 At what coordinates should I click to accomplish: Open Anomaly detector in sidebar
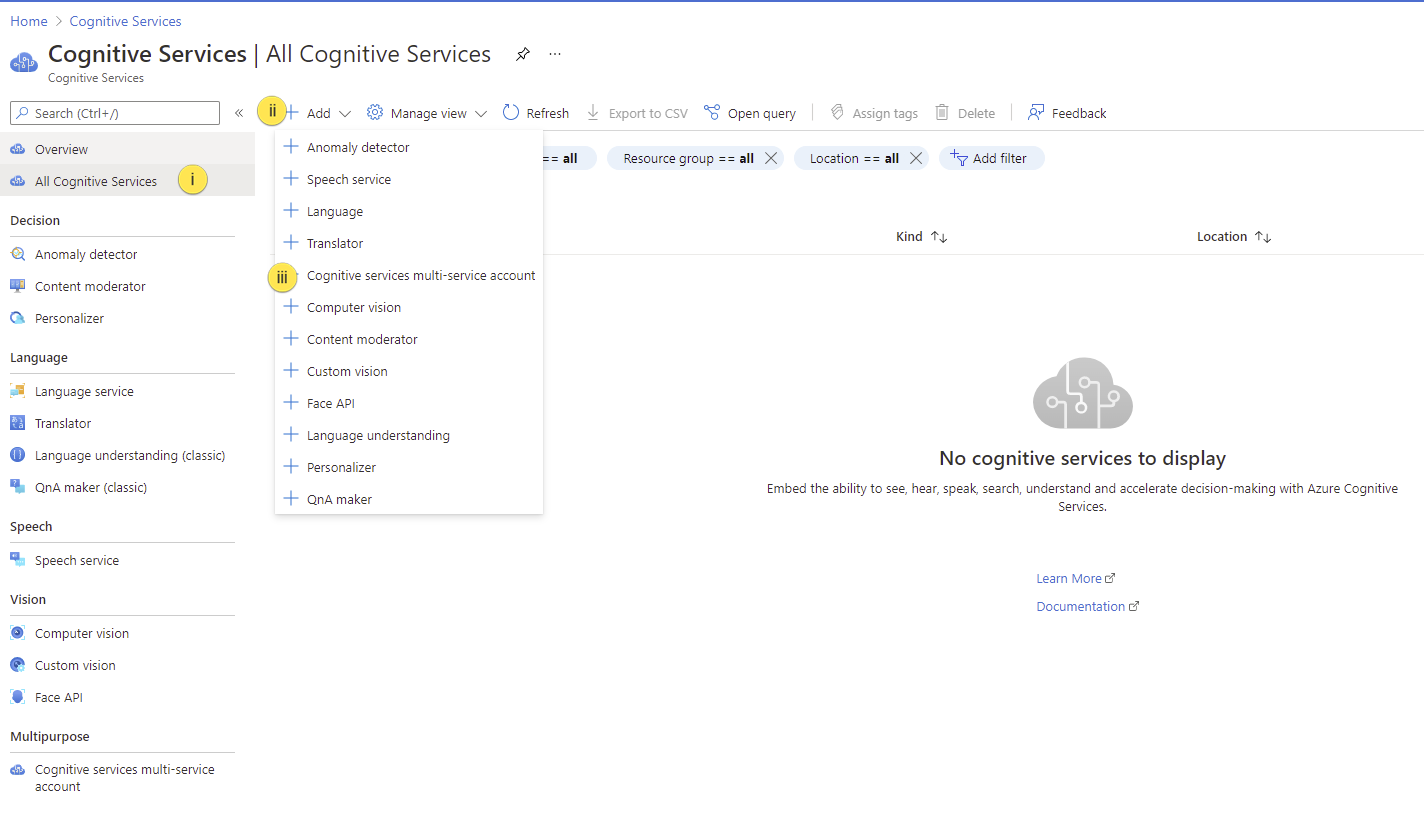[x=86, y=254]
